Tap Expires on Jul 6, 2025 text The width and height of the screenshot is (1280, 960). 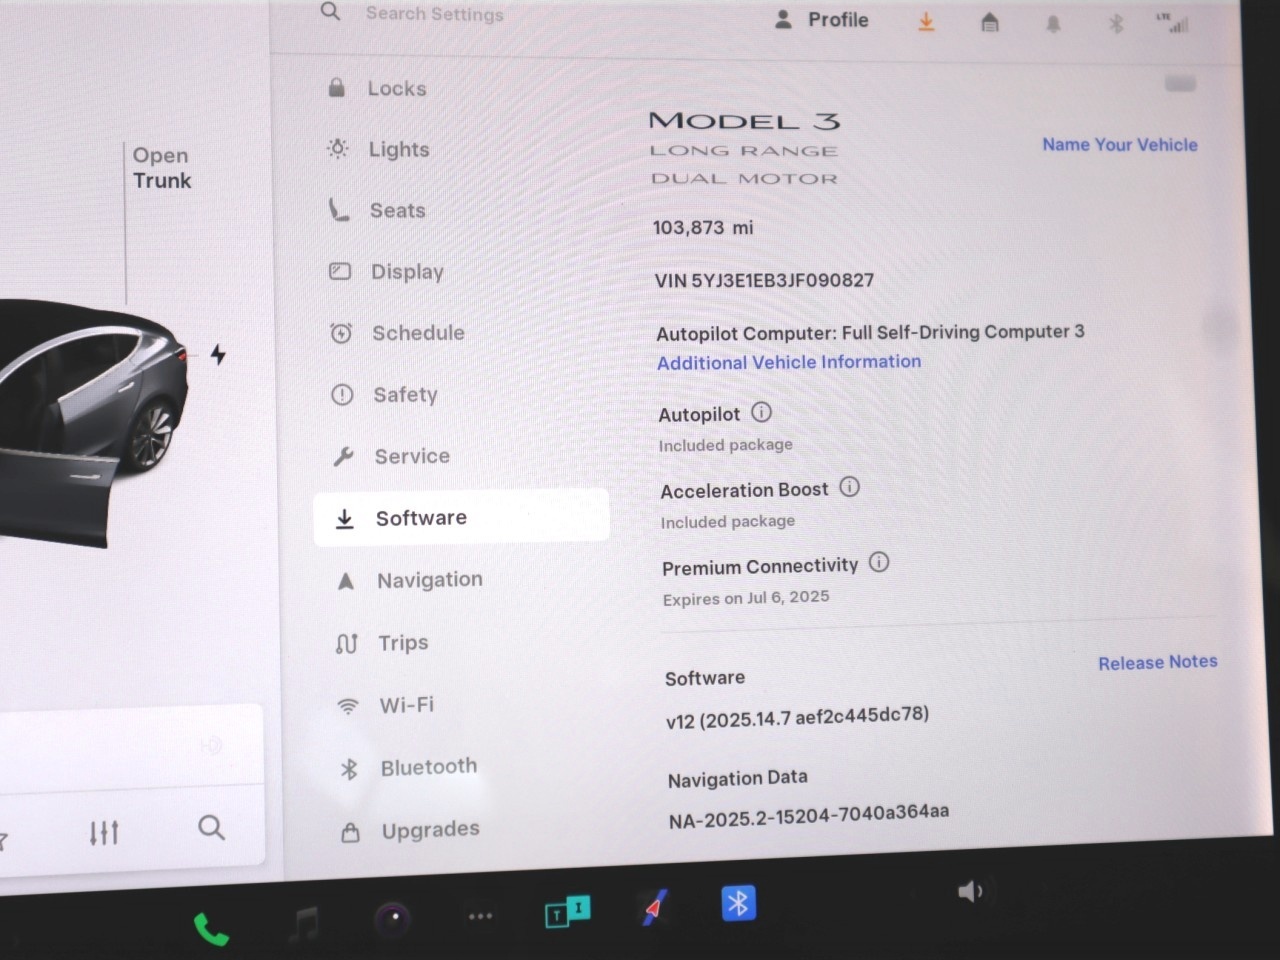pyautogui.click(x=746, y=597)
